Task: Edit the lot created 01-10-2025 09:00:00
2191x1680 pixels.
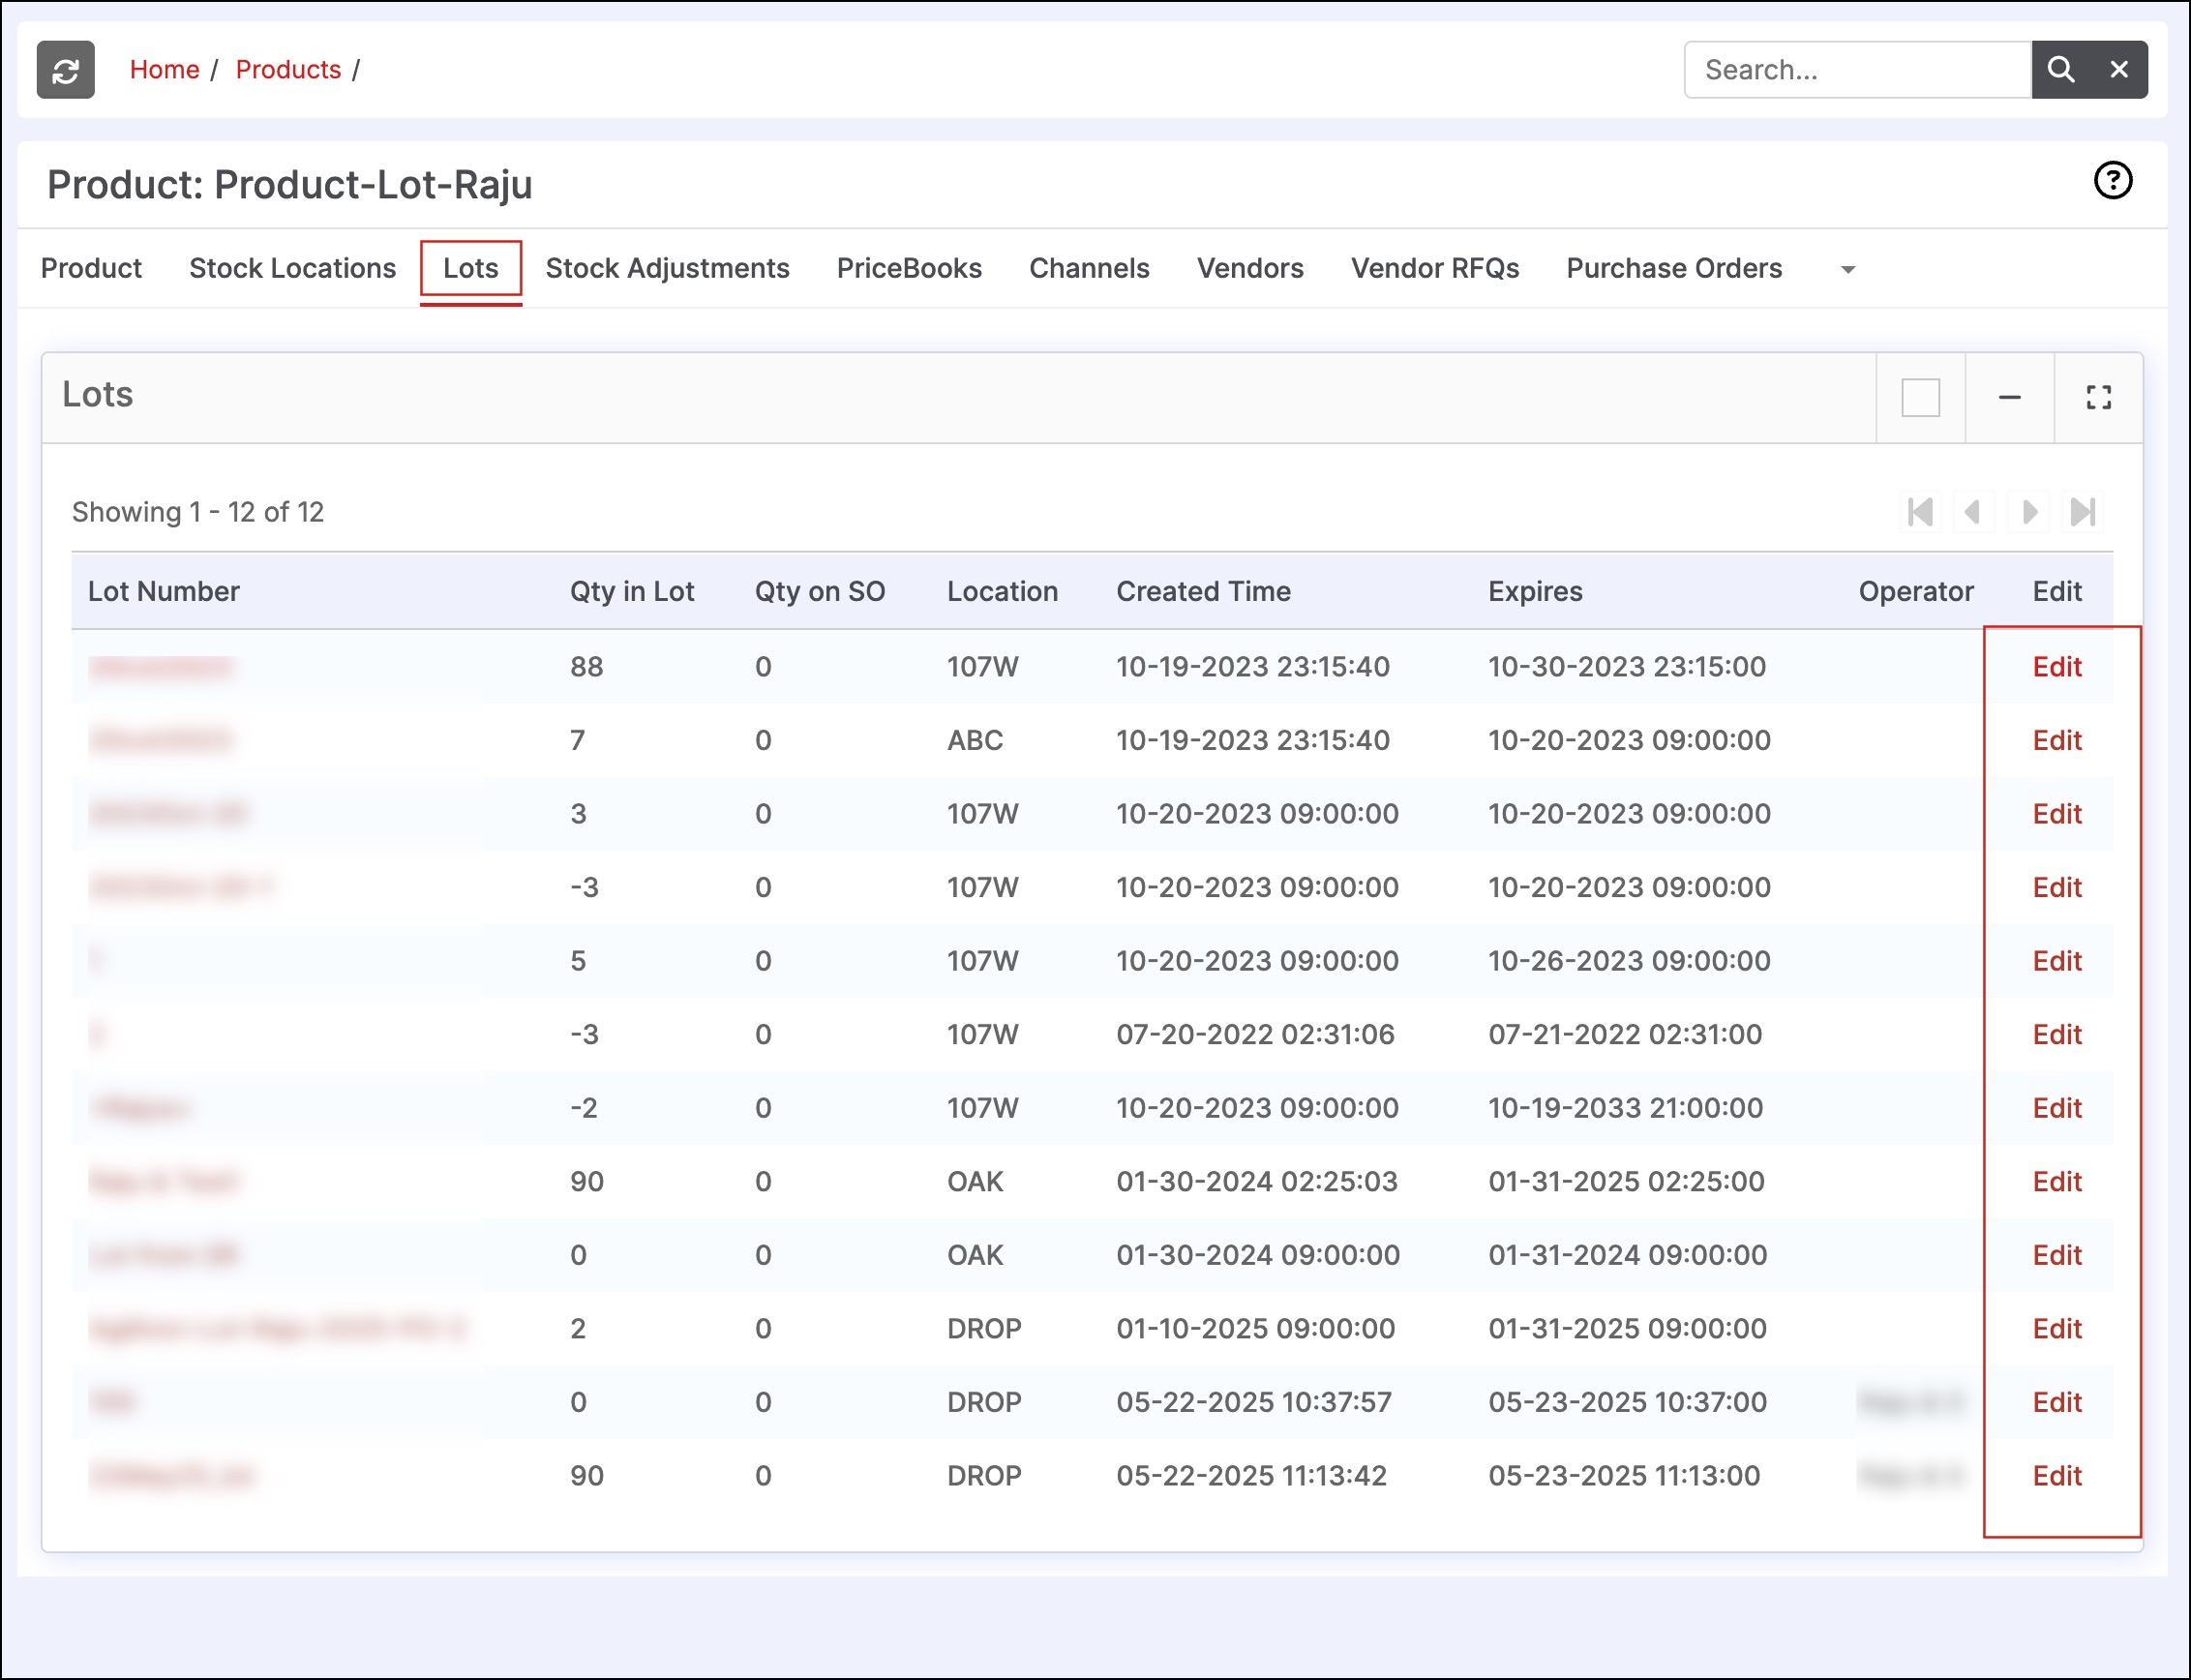Action: pos(2057,1328)
